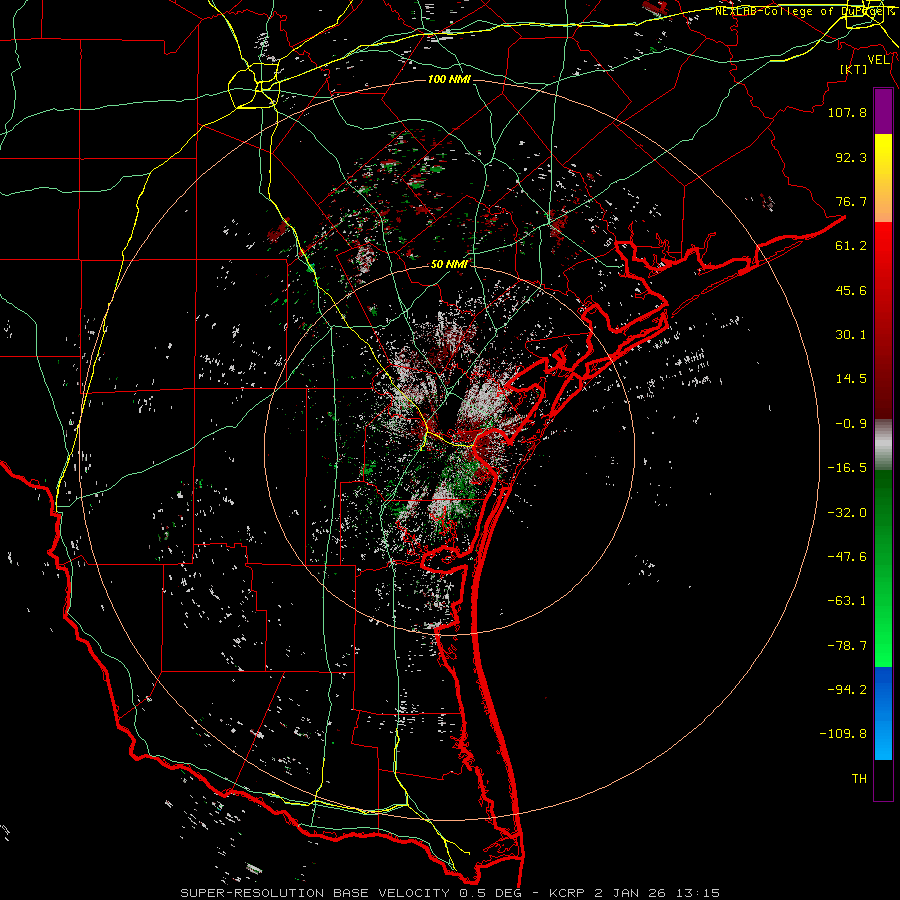
Task: Click the yellow-orange segment of velocity color bar
Action: pos(883,178)
